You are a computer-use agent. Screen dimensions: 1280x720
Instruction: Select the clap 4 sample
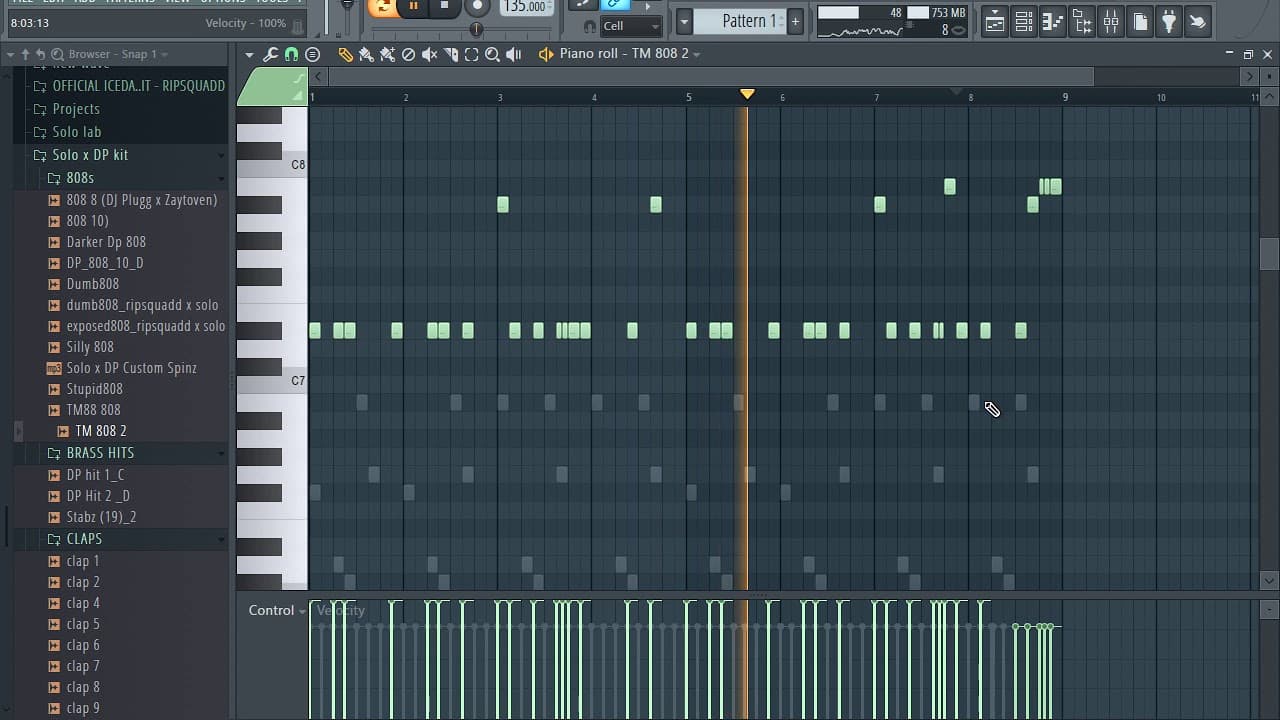[x=83, y=603]
